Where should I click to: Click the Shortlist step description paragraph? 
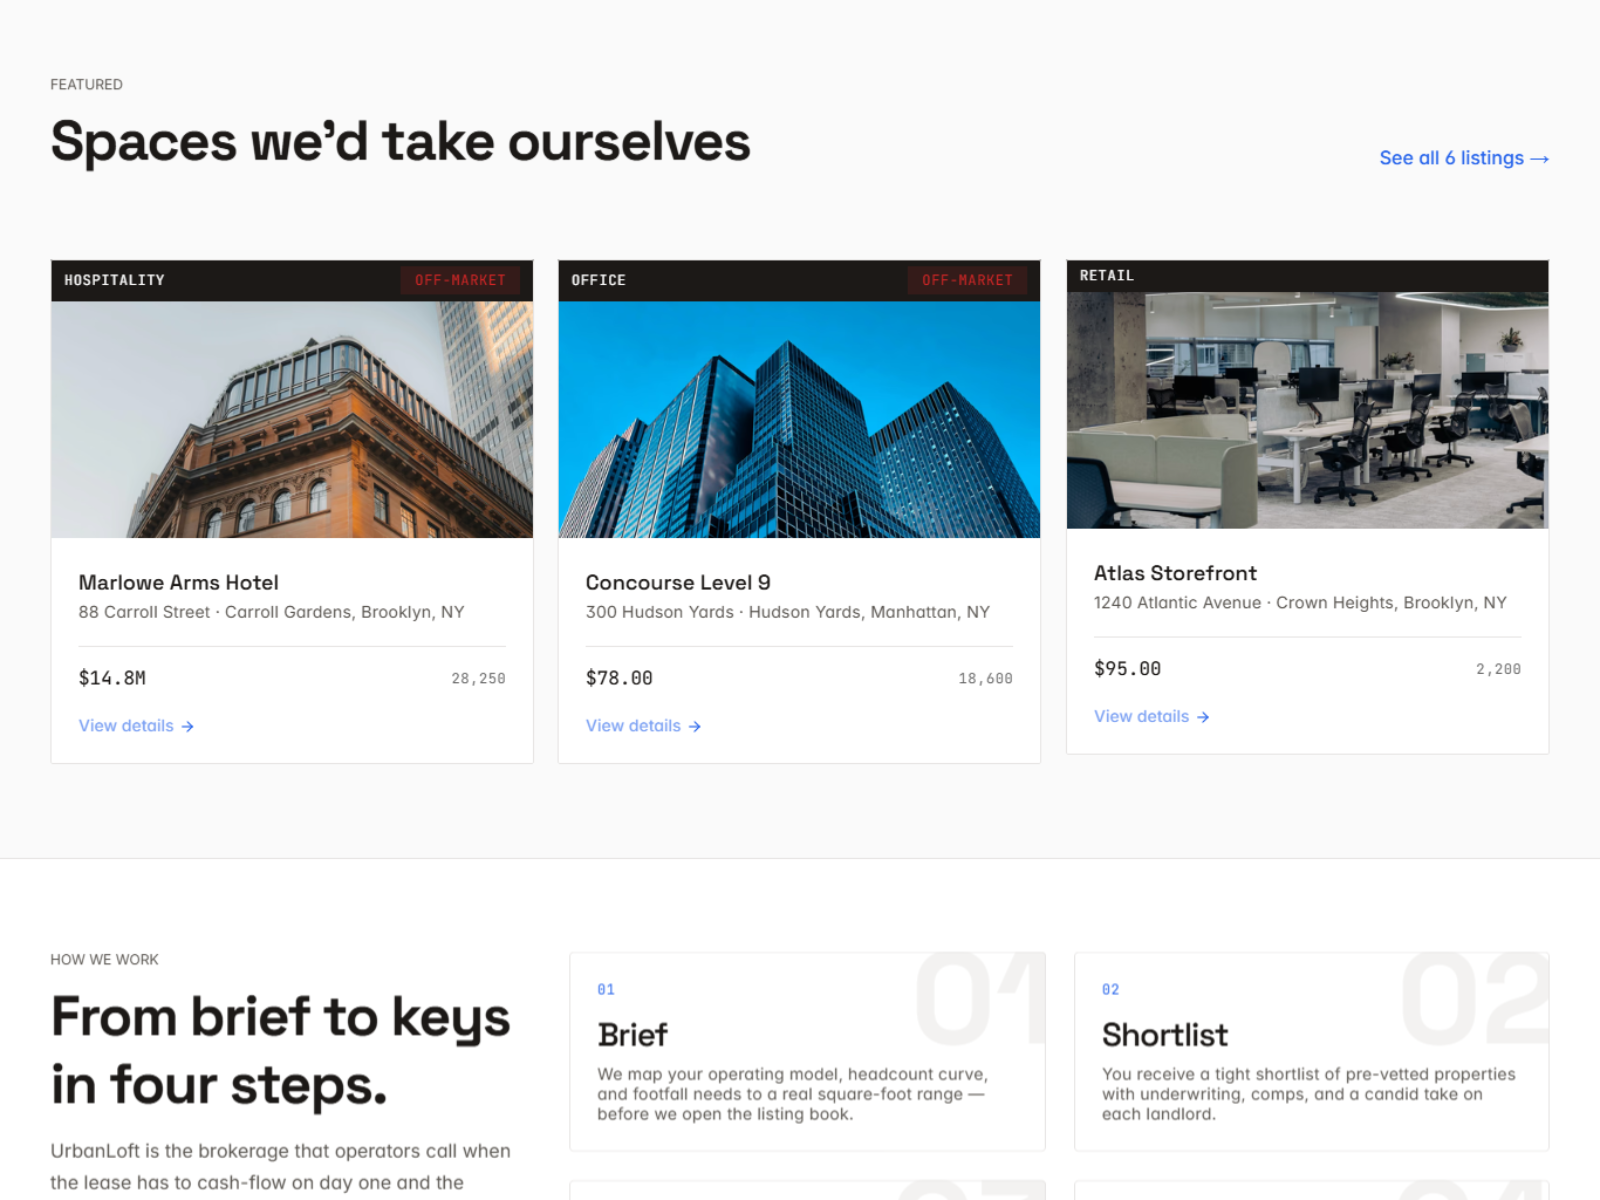pos(1308,1094)
